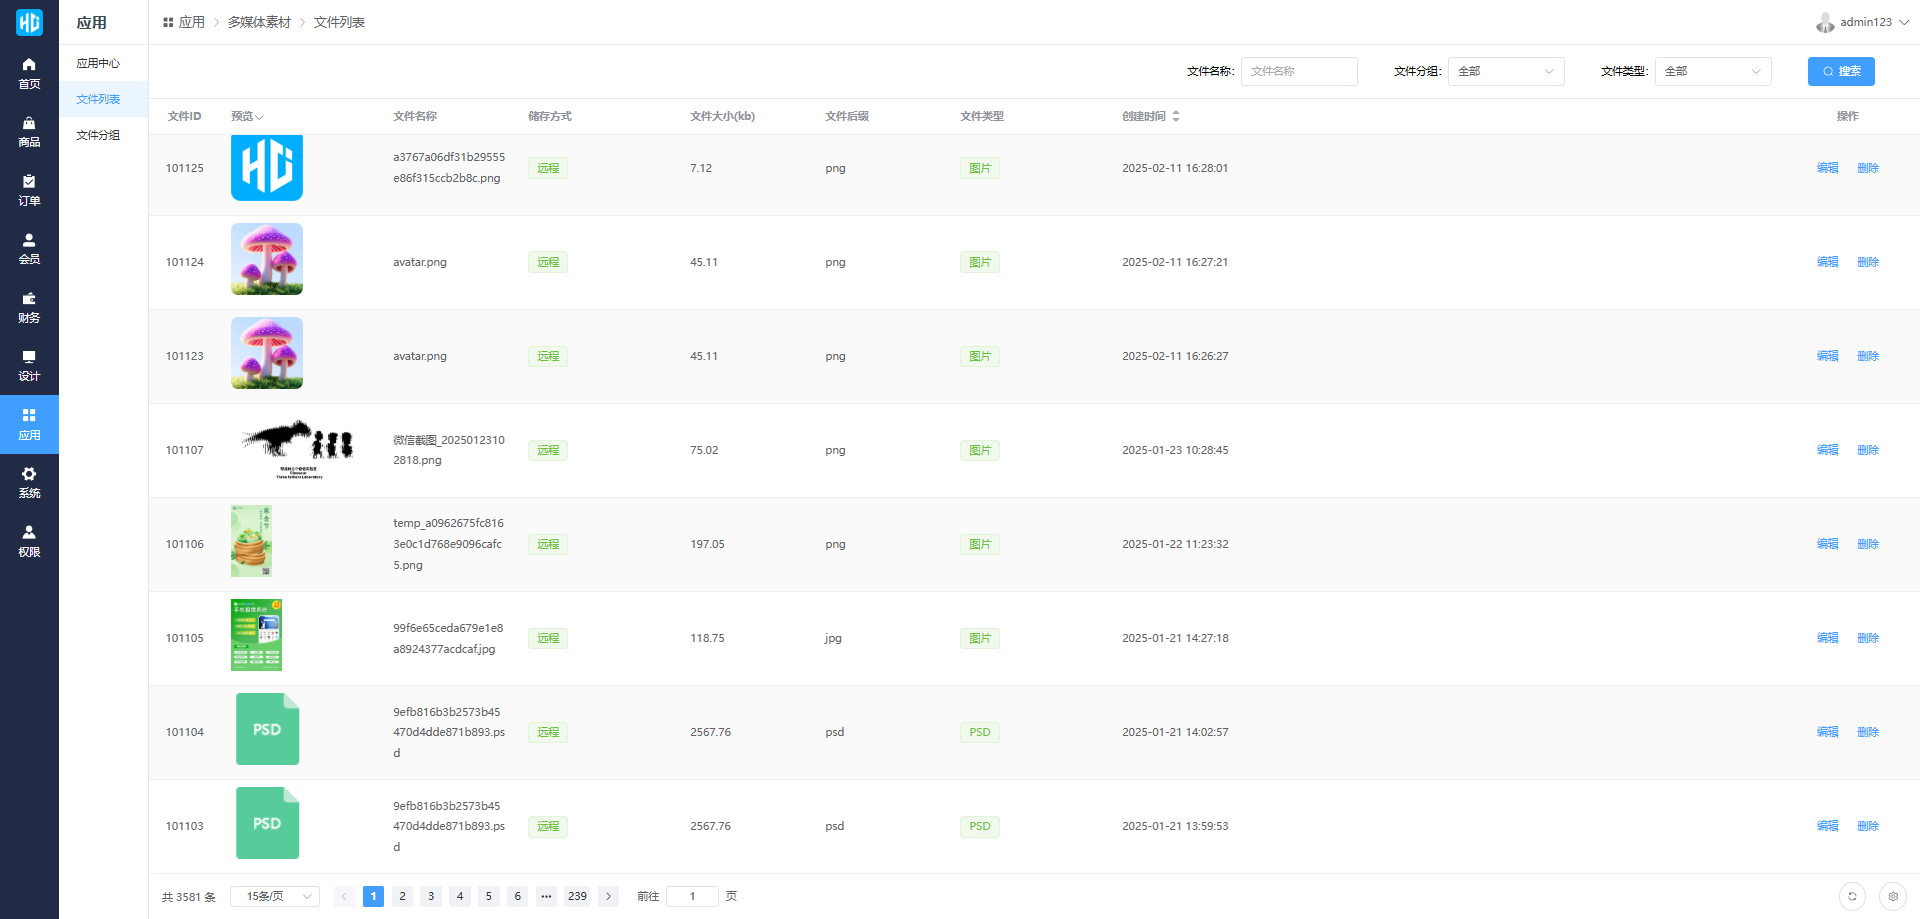This screenshot has height=919, width=1920.
Task: Open the 首页 home sidebar icon
Action: pos(29,73)
